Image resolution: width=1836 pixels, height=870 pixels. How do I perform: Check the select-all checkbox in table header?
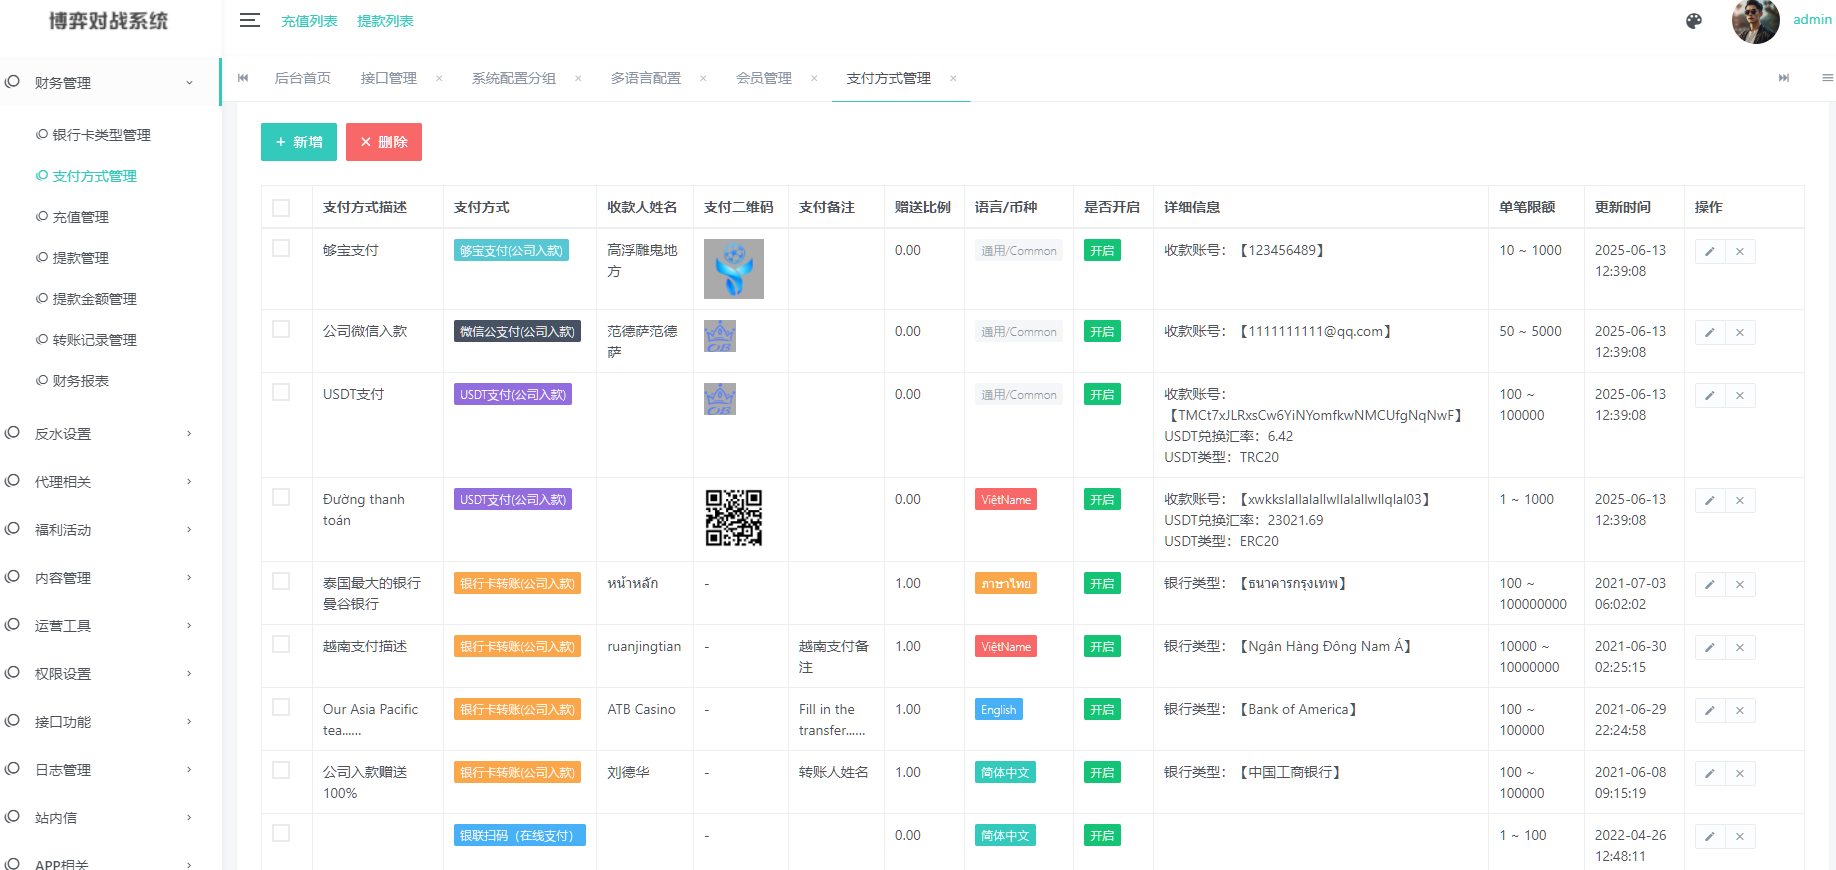(x=281, y=207)
